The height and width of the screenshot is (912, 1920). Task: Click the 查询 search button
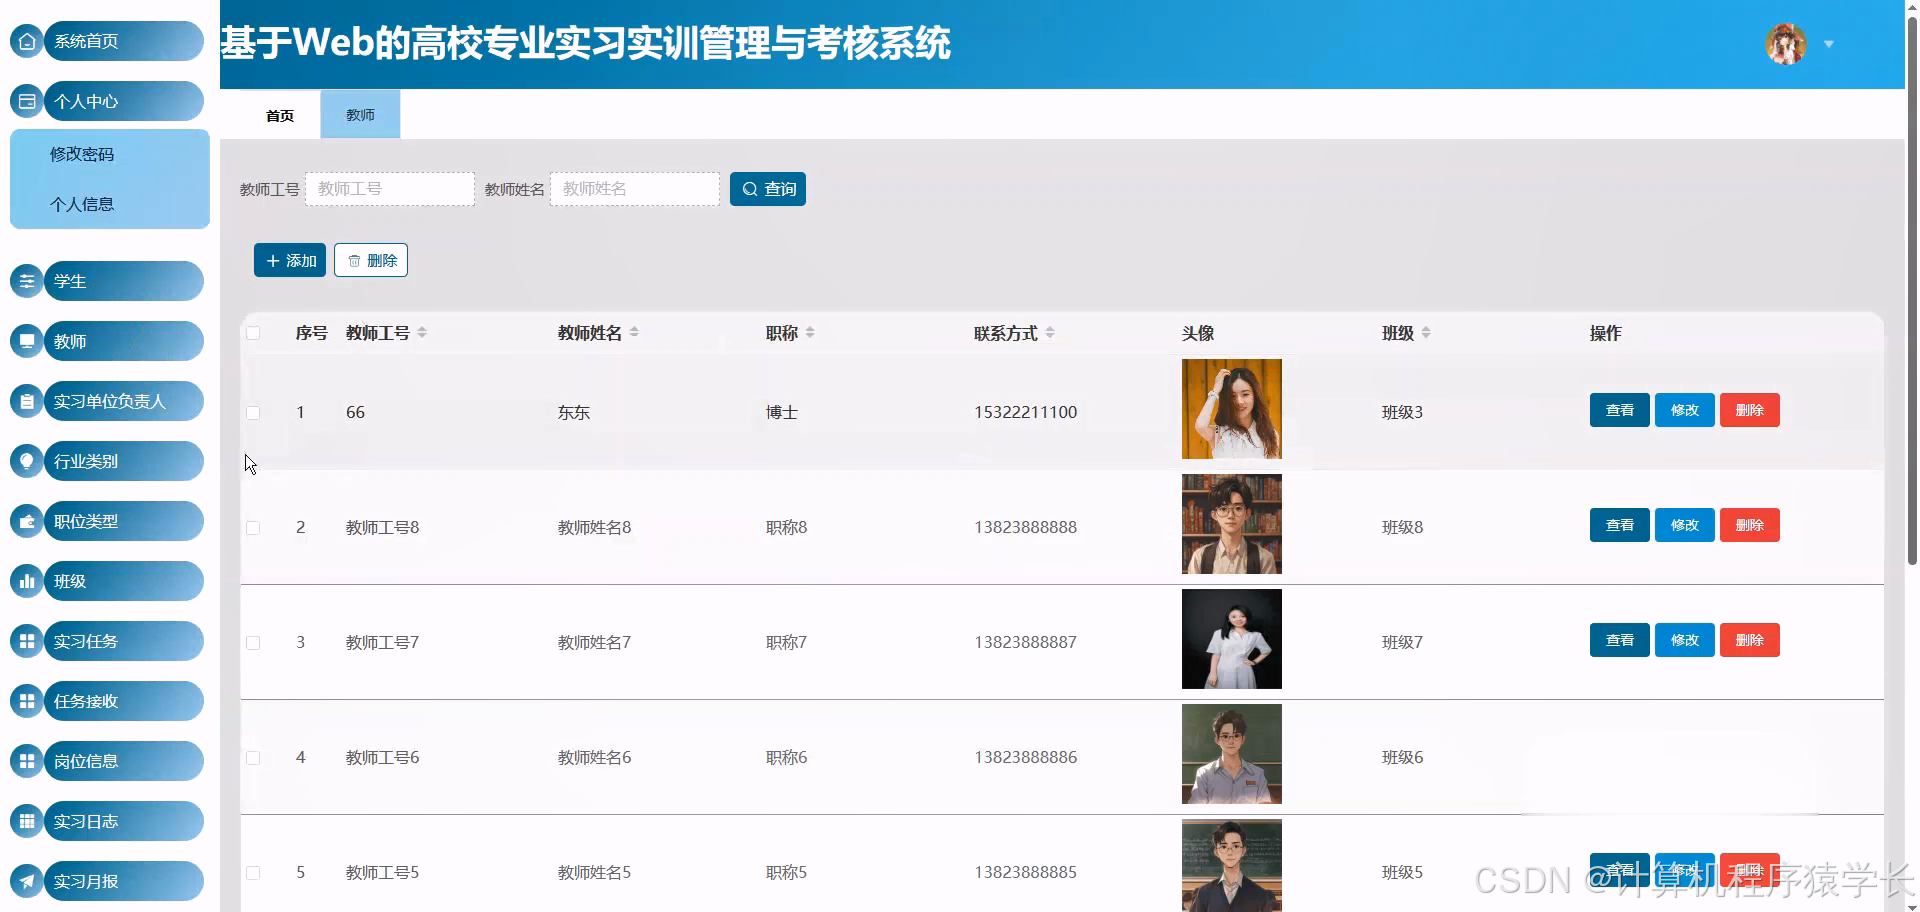pyautogui.click(x=768, y=189)
